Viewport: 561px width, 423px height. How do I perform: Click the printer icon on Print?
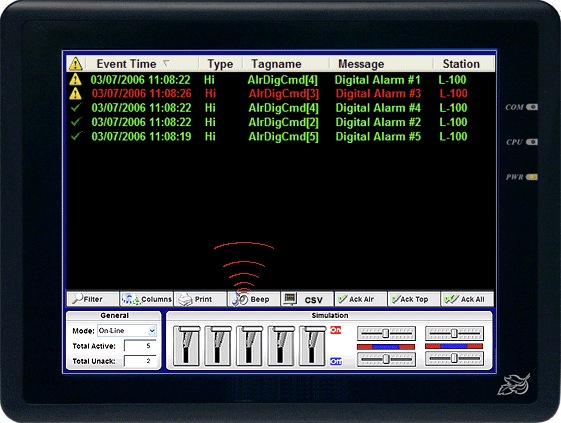pos(185,300)
